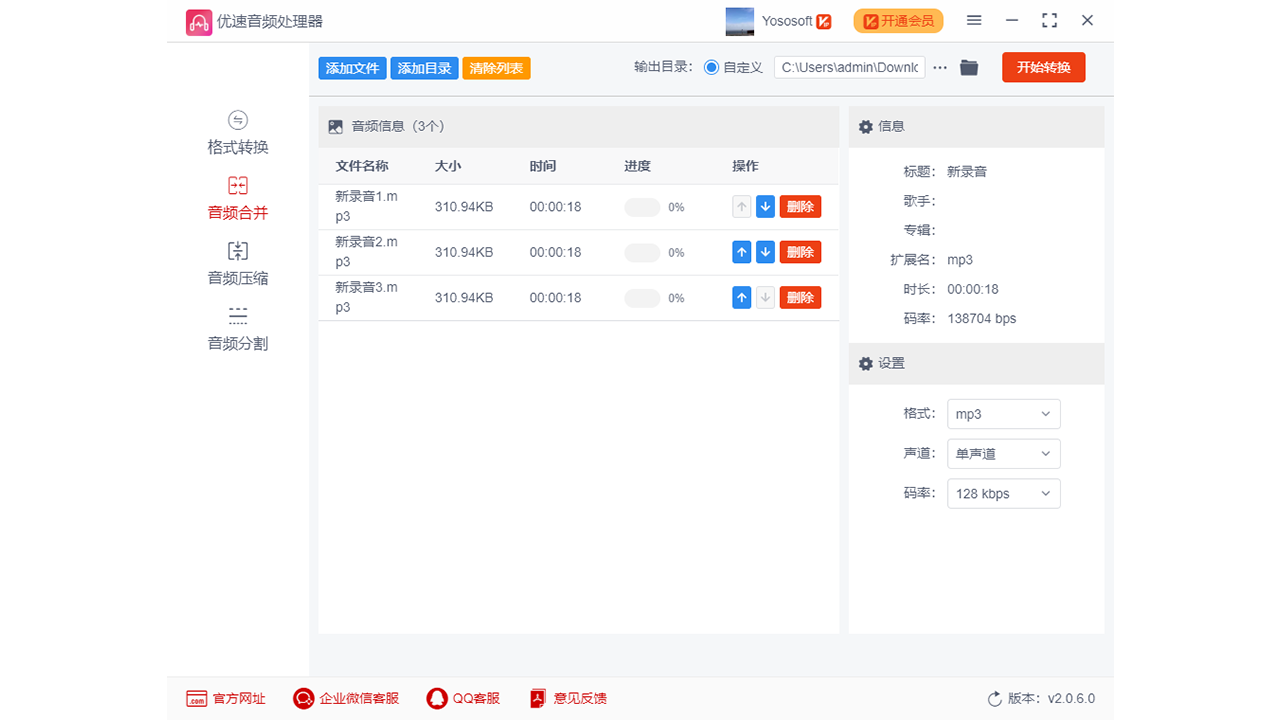This screenshot has width=1280, height=720.
Task: Open the 音频分割 tool
Action: click(237, 328)
